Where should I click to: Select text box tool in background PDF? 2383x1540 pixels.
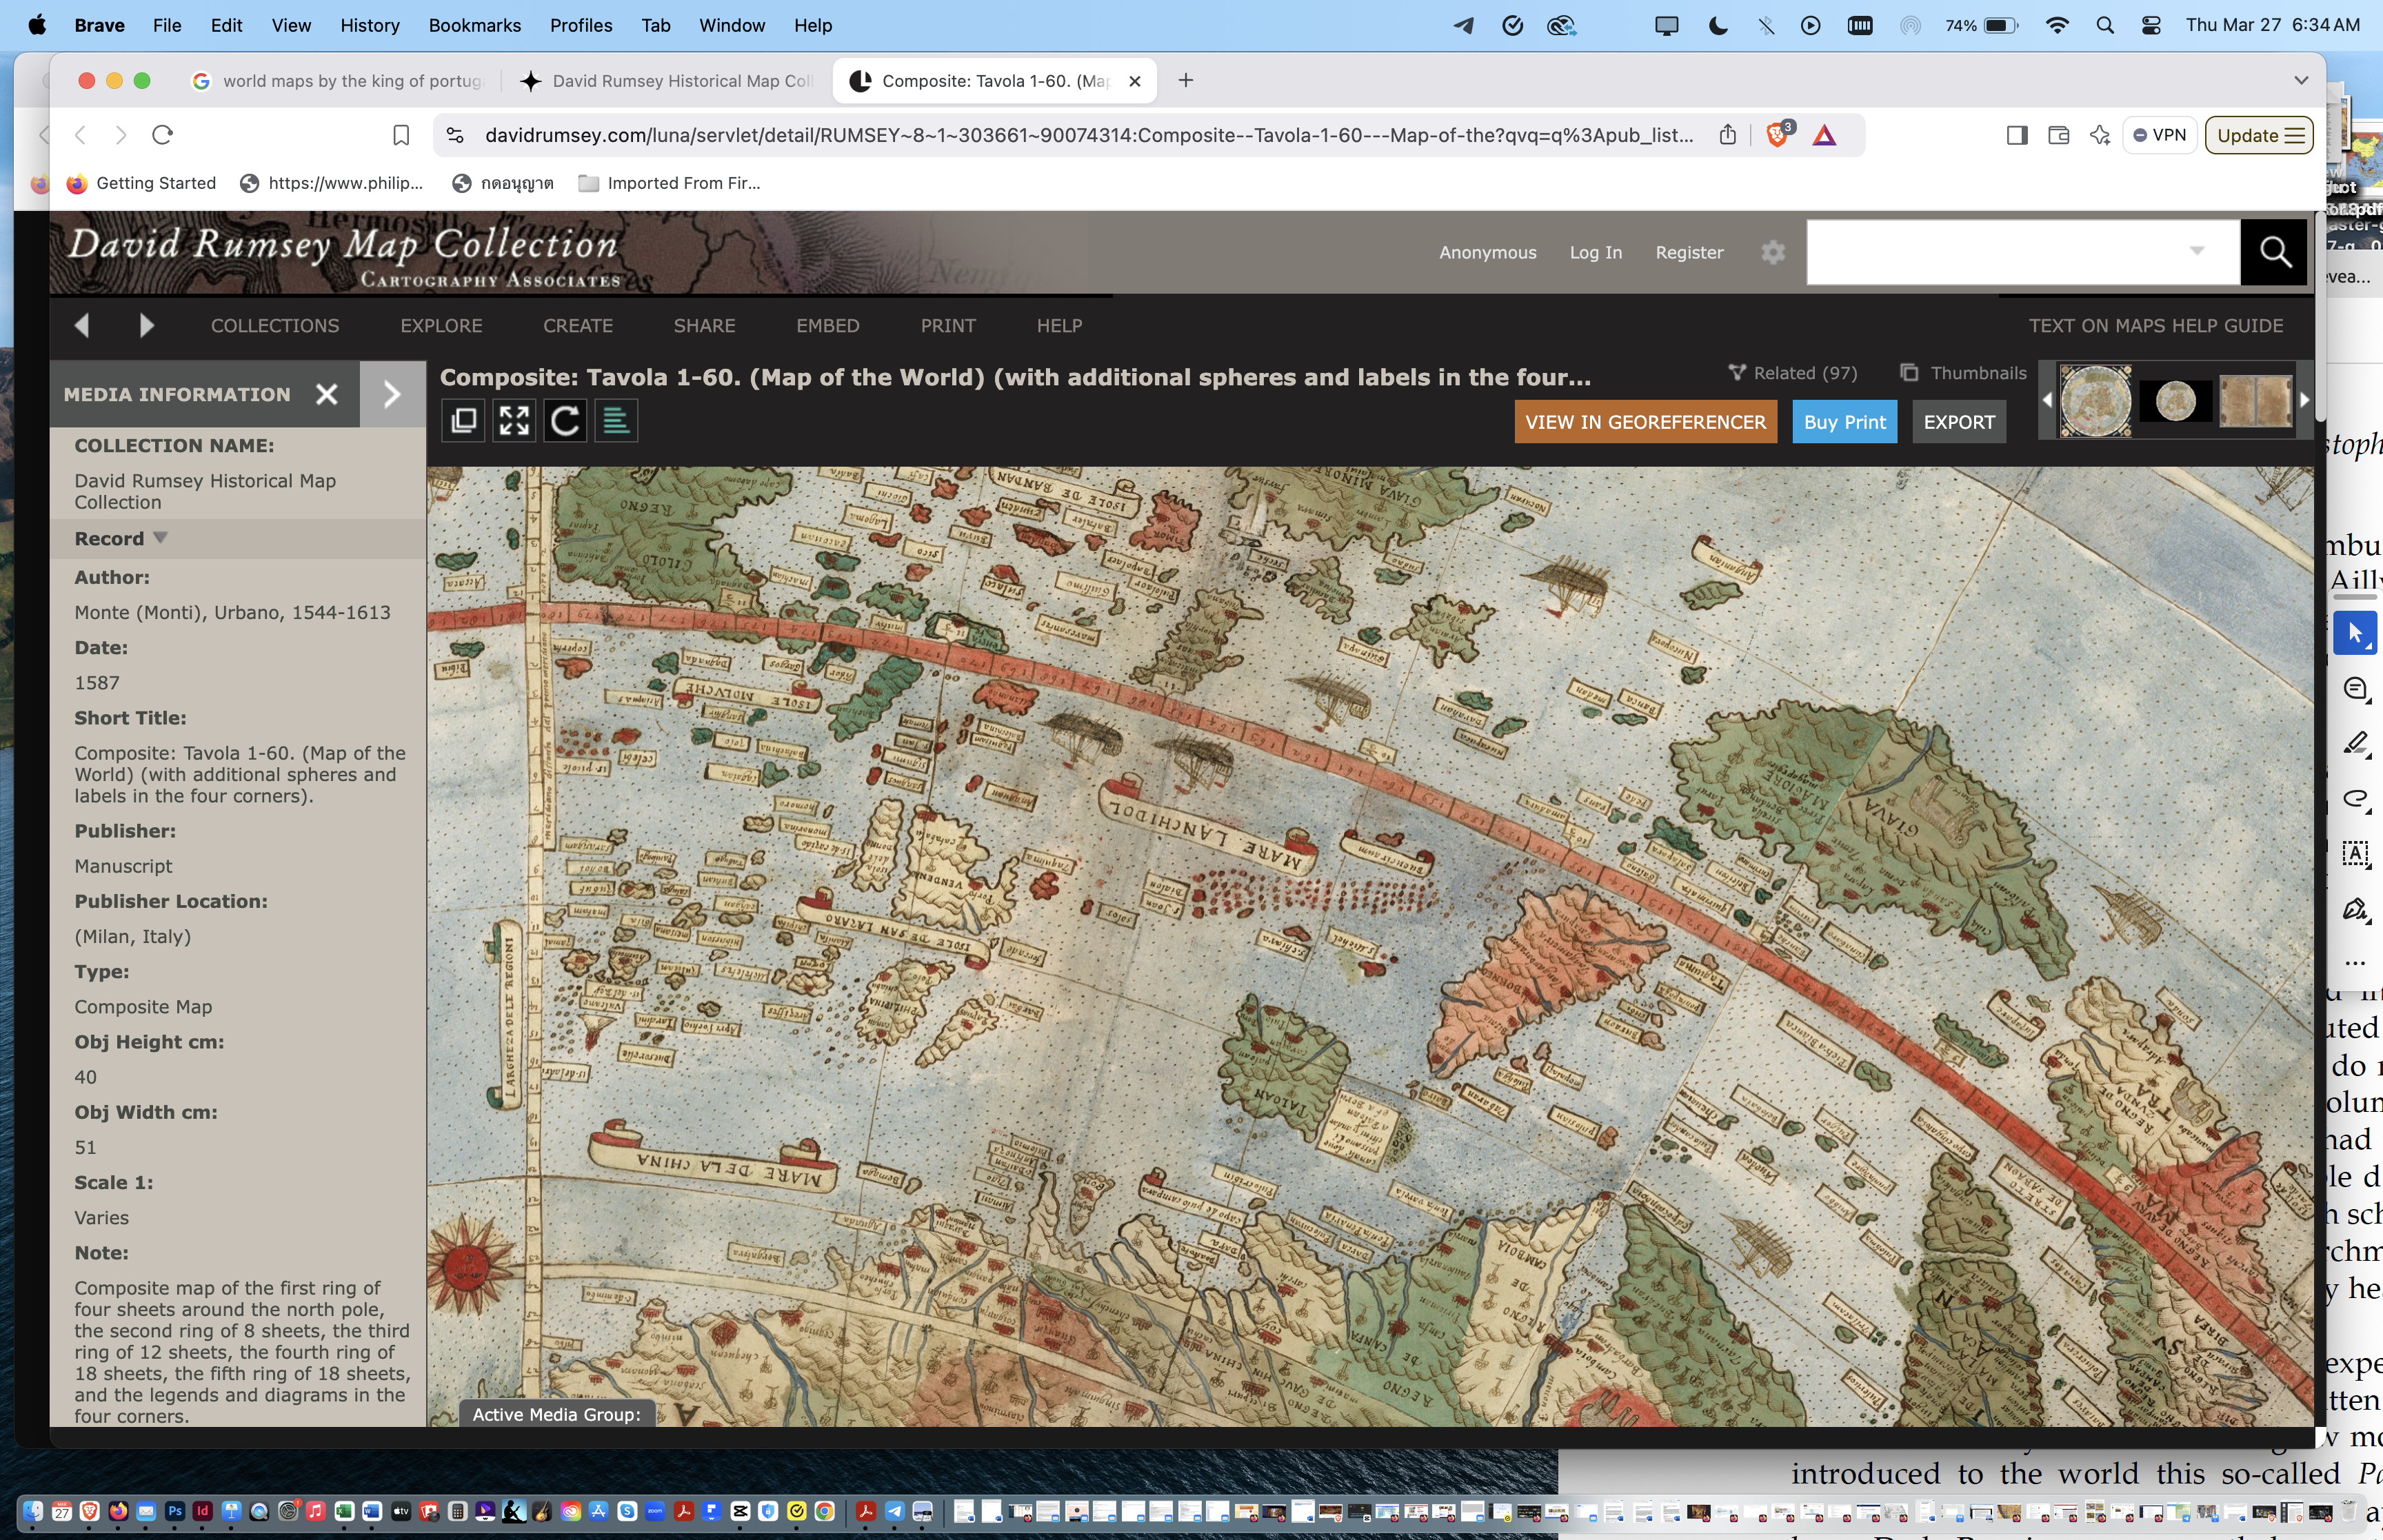point(2355,854)
